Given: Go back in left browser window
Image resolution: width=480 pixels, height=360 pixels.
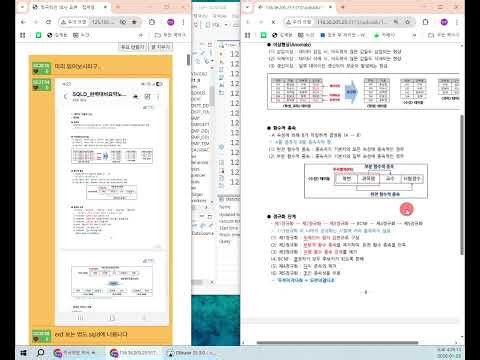Looking at the screenshot, I should pos(23,22).
